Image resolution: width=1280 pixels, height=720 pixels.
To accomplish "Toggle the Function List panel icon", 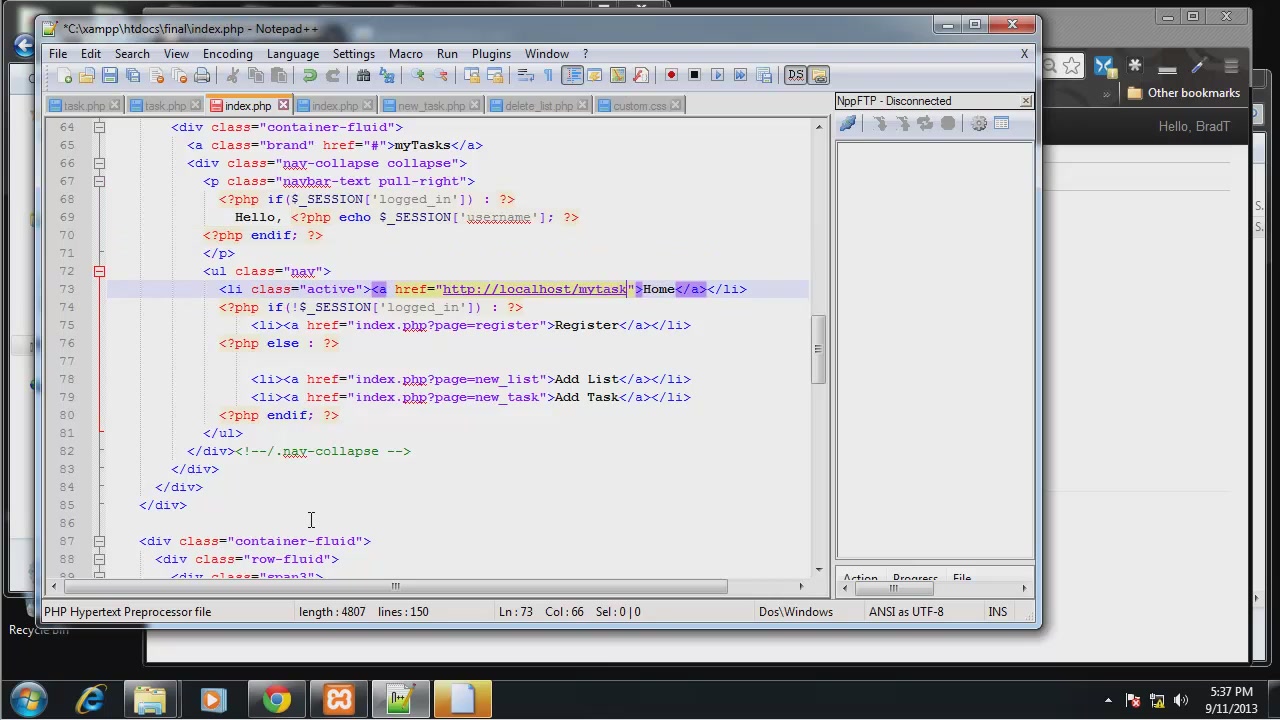I will click(640, 75).
